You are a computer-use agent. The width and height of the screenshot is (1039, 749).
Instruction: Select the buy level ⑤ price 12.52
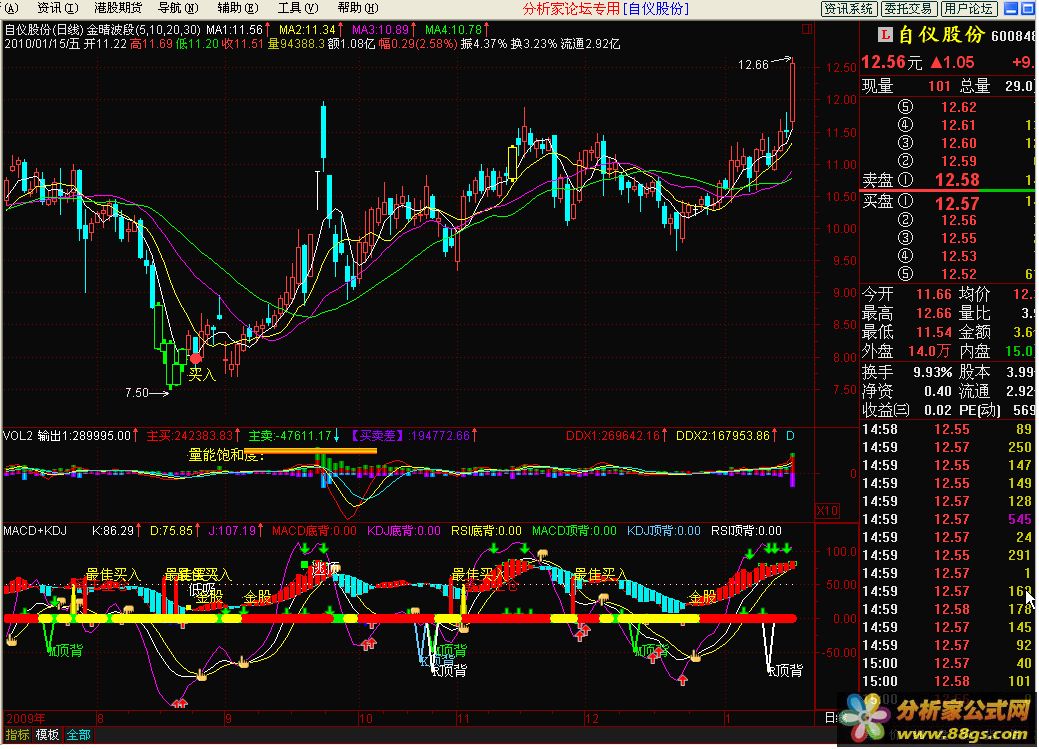(958, 274)
